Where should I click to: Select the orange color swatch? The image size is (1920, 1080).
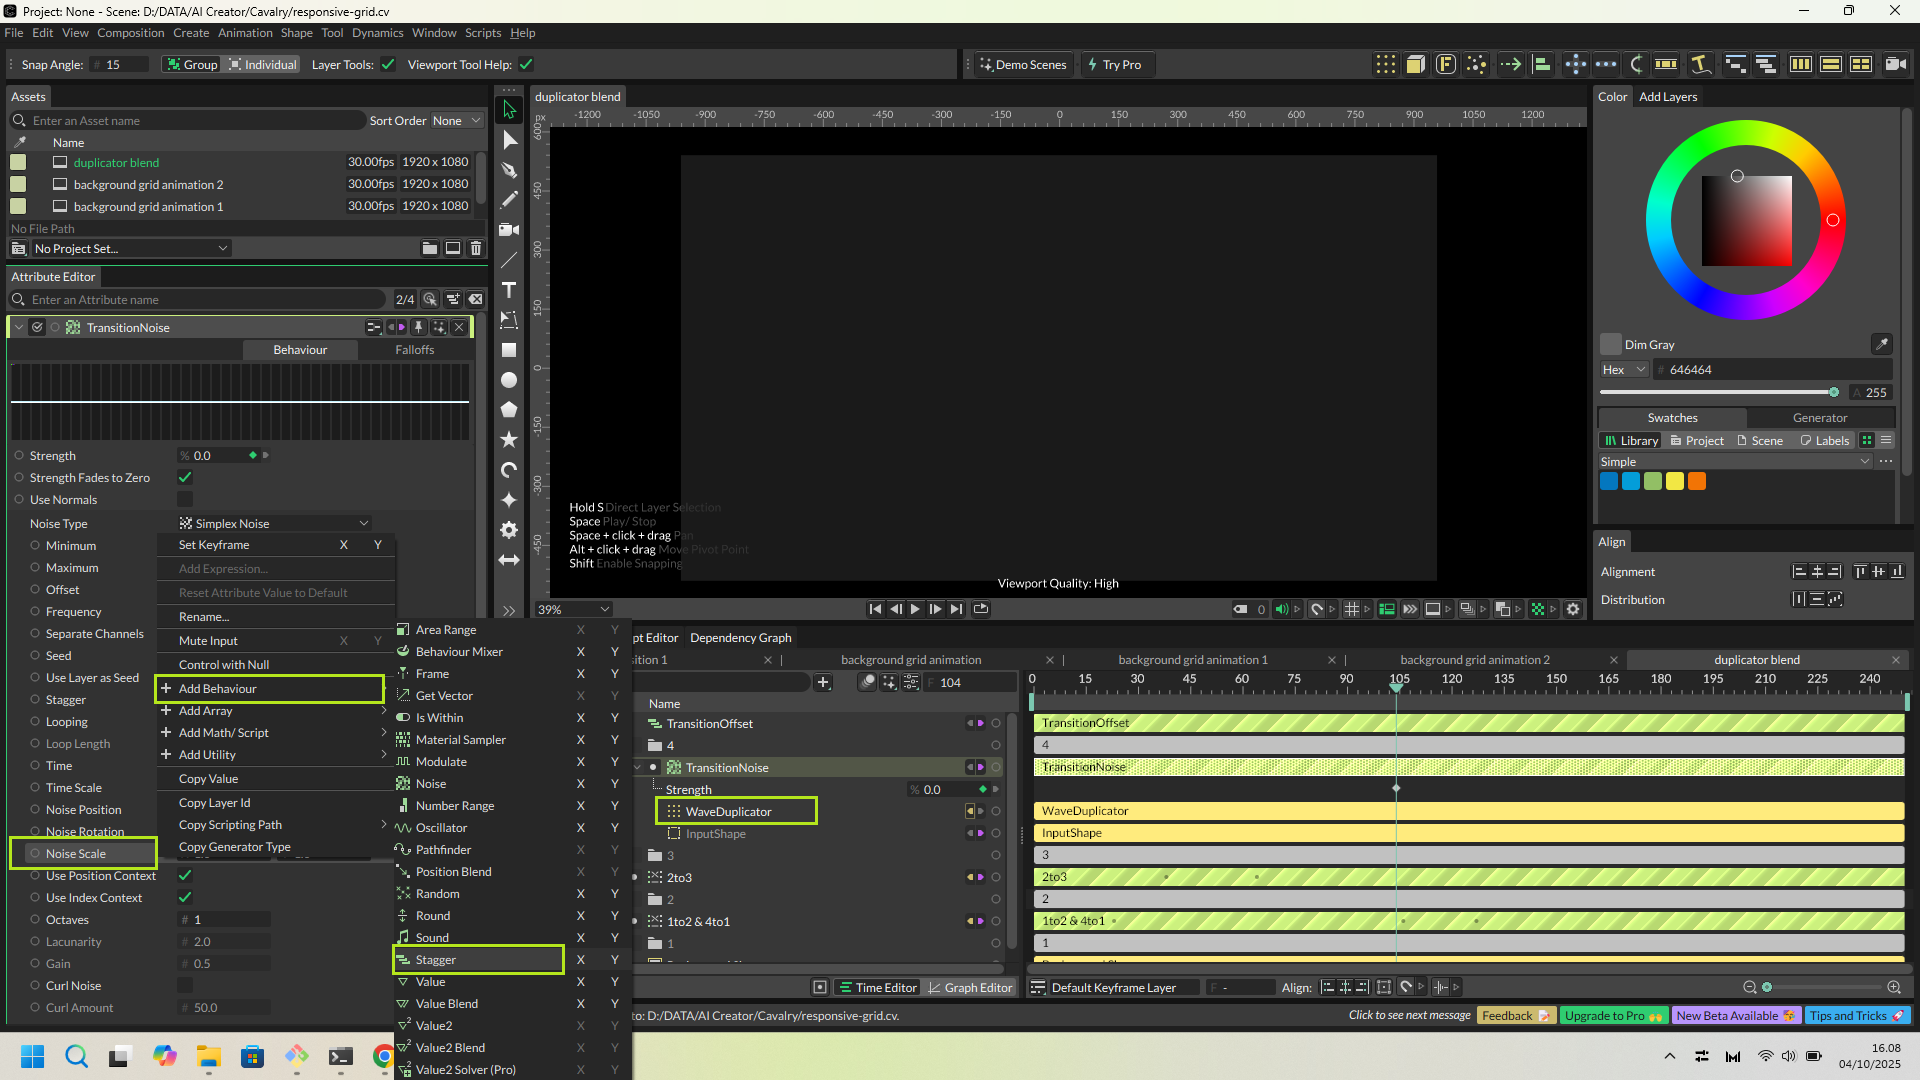pos(1697,482)
